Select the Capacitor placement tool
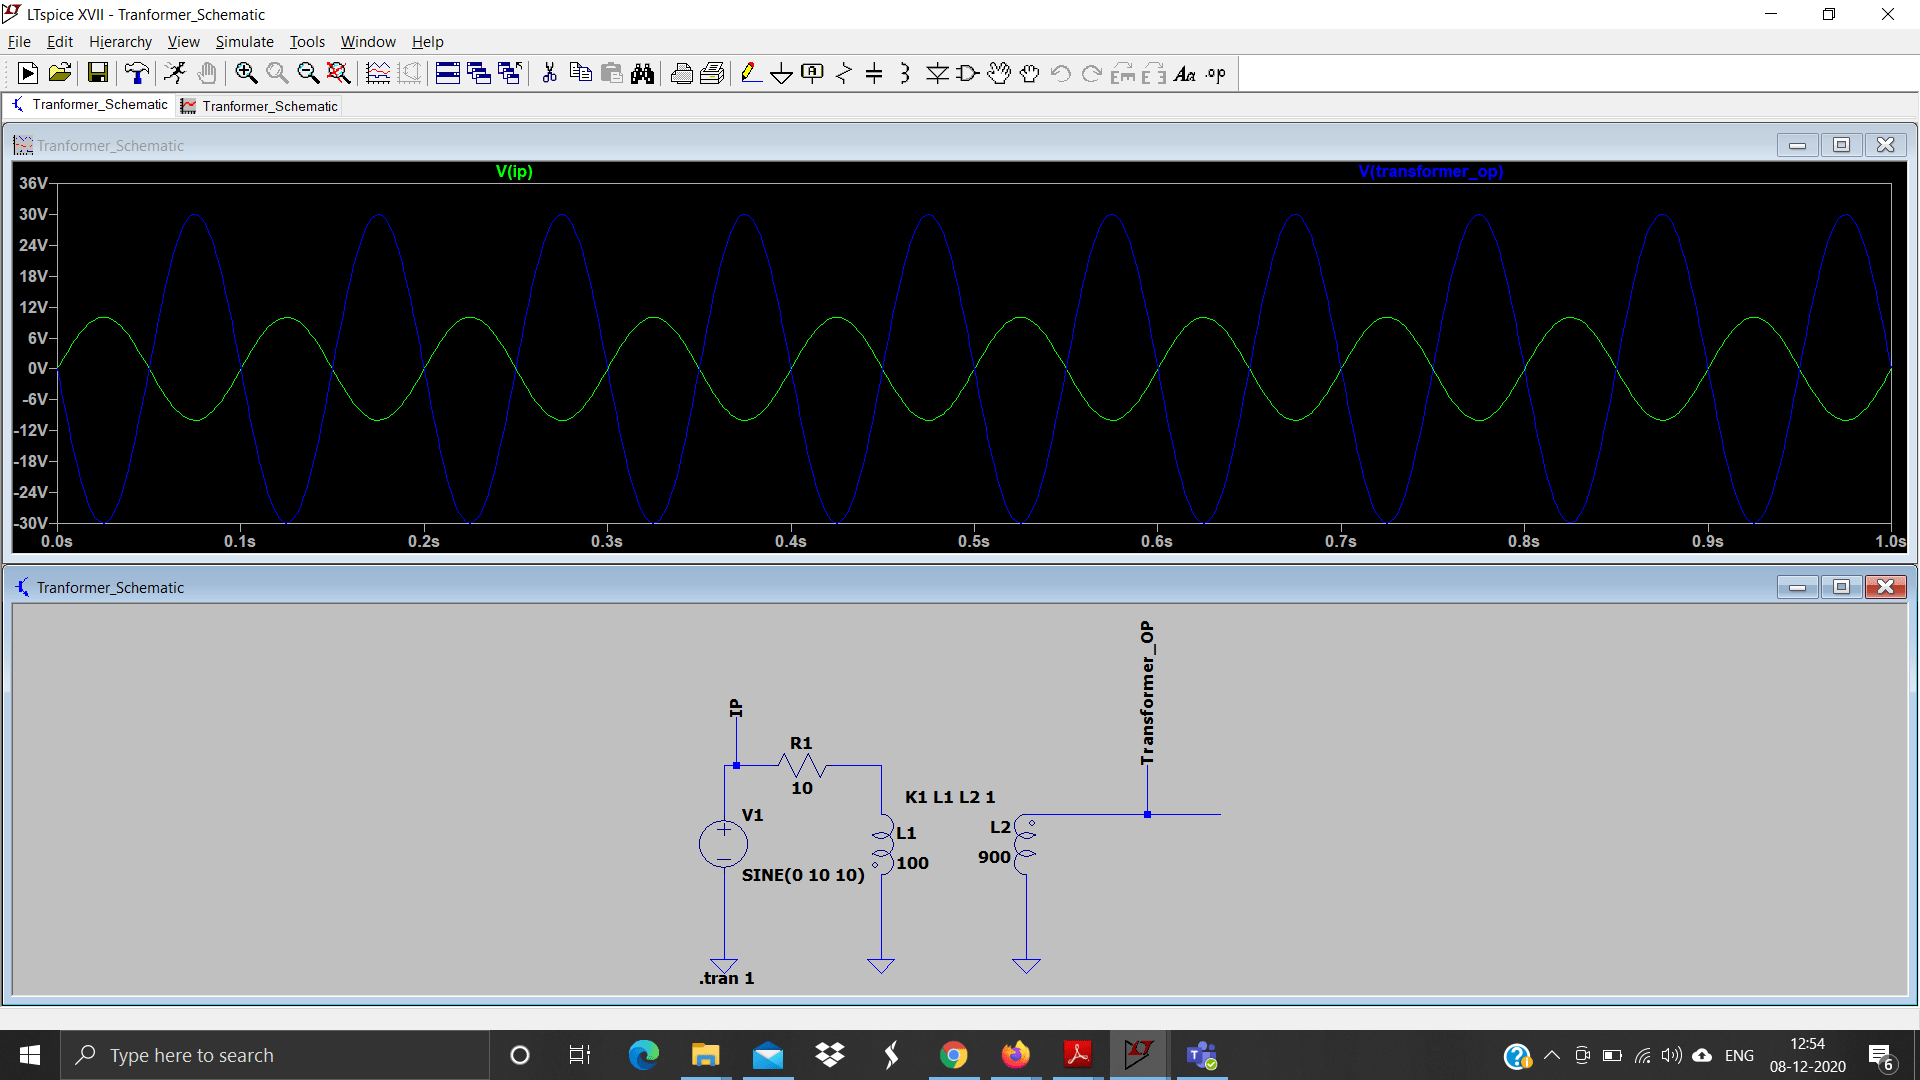 (875, 72)
